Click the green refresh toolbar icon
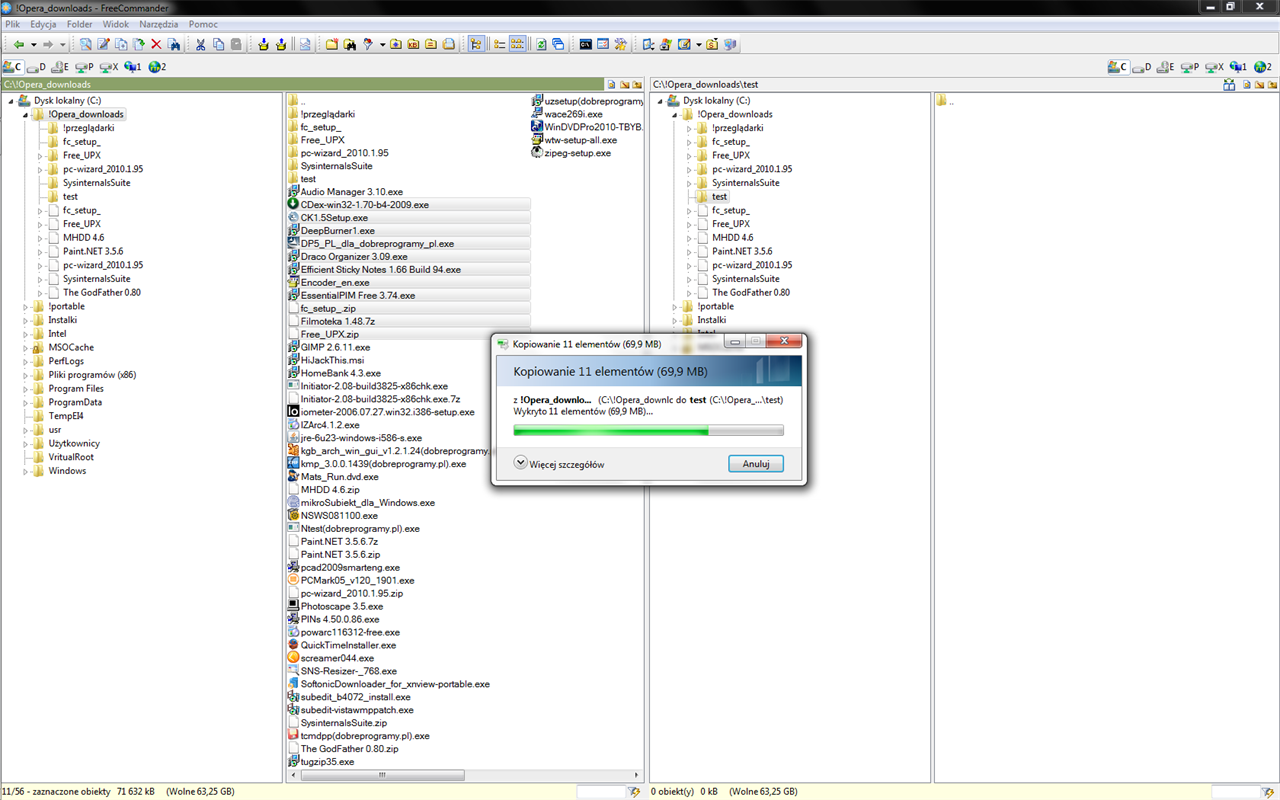 click(x=540, y=44)
